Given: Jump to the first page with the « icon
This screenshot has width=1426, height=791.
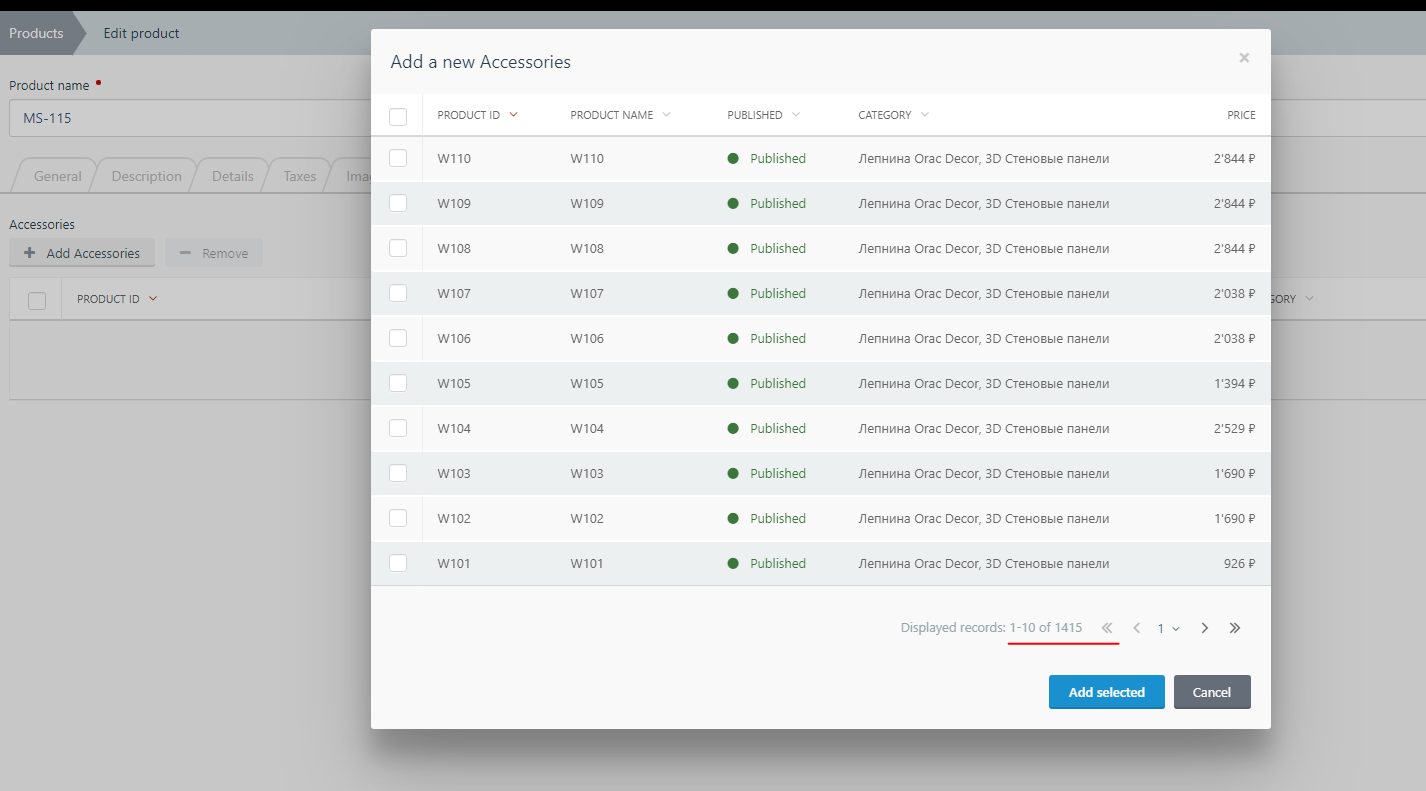Looking at the screenshot, I should tap(1107, 627).
